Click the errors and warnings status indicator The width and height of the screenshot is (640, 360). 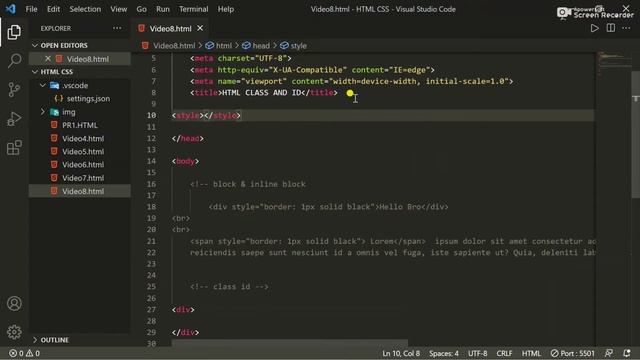pos(24,353)
